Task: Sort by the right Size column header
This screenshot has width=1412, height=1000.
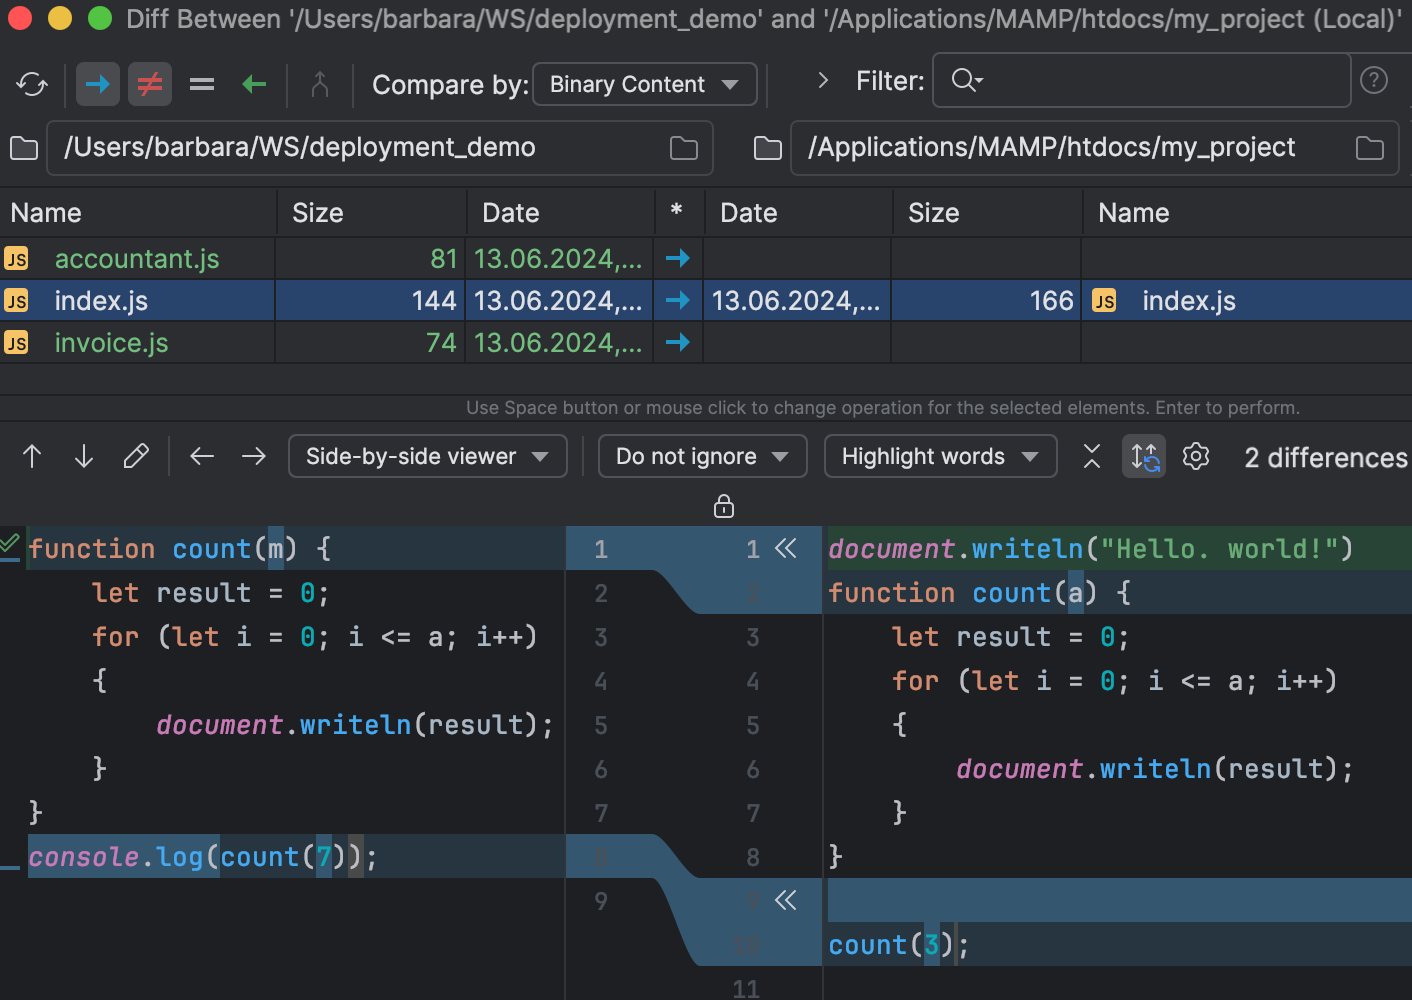Action: [x=987, y=213]
